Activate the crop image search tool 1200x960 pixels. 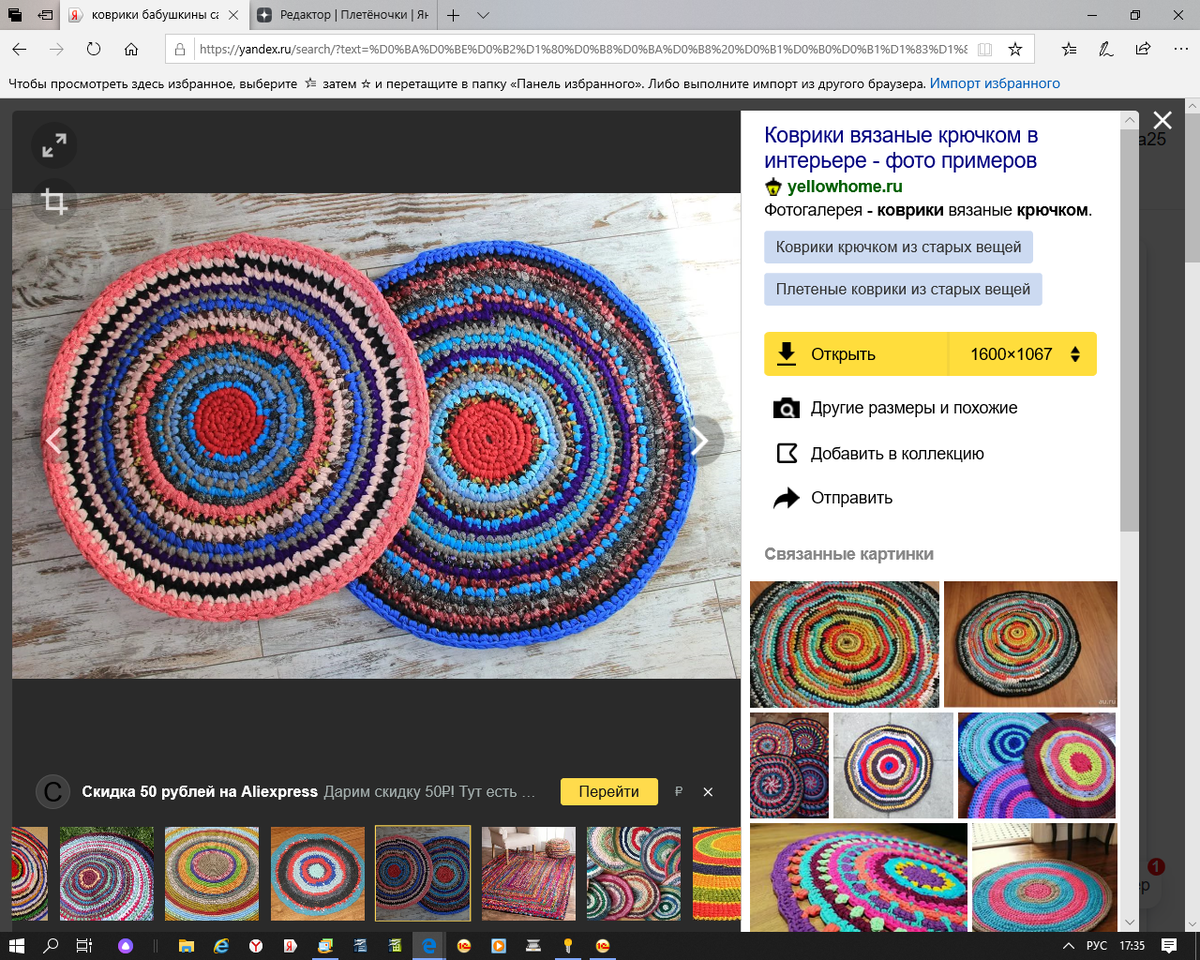[x=54, y=202]
